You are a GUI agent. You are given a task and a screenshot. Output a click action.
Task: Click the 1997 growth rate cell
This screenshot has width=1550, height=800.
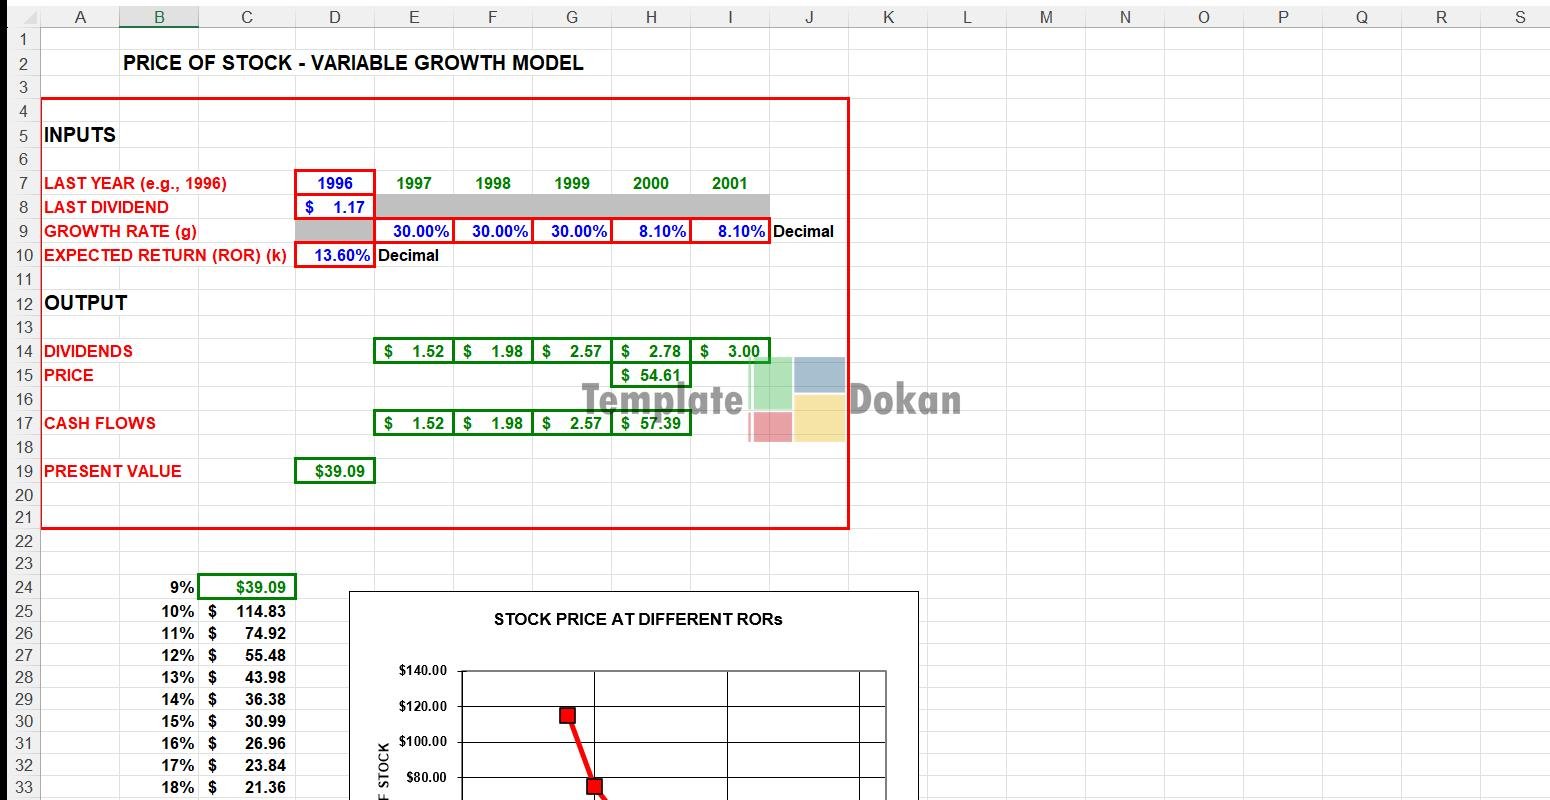click(414, 231)
